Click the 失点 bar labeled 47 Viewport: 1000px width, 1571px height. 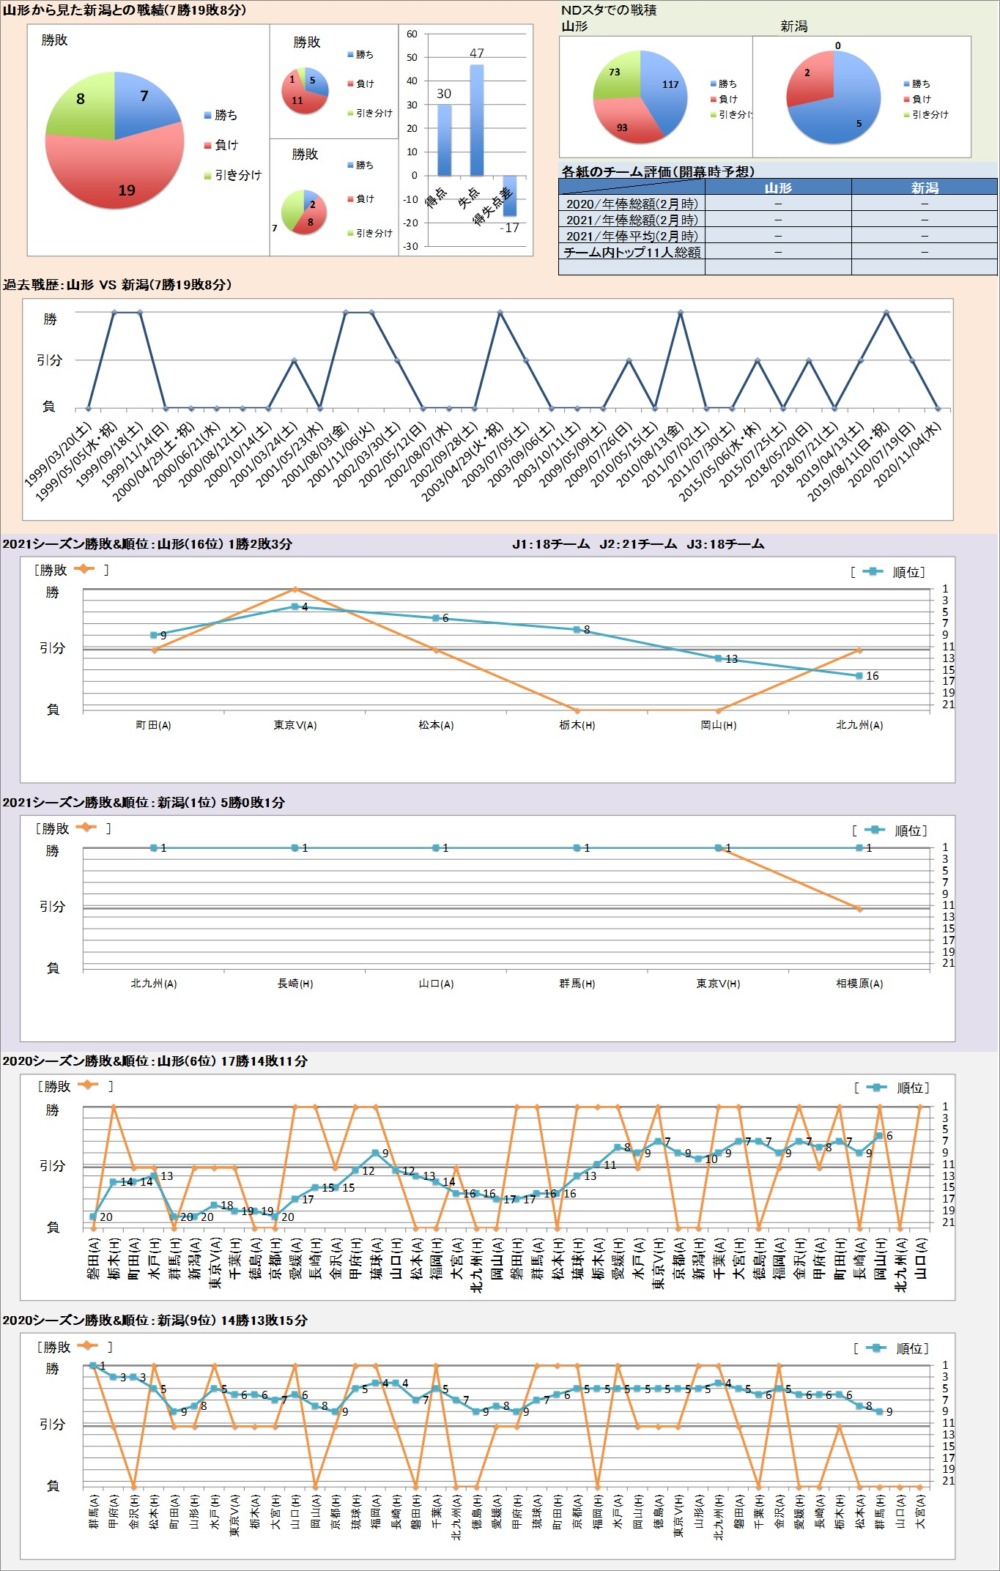pyautogui.click(x=476, y=120)
